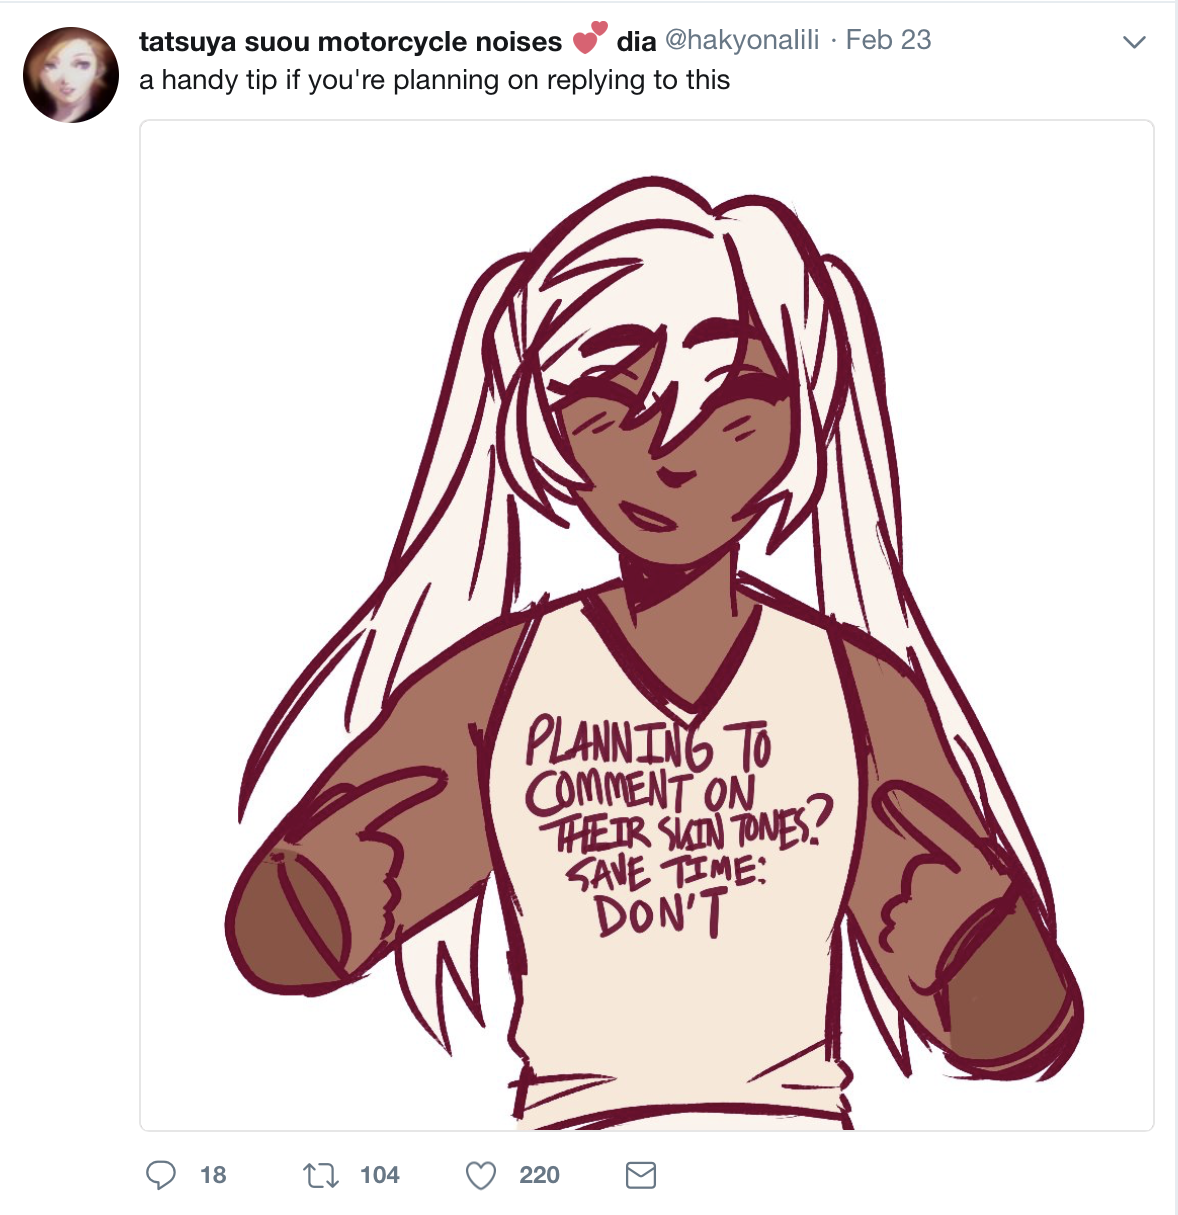Click the @hakyonalili handle

742,40
